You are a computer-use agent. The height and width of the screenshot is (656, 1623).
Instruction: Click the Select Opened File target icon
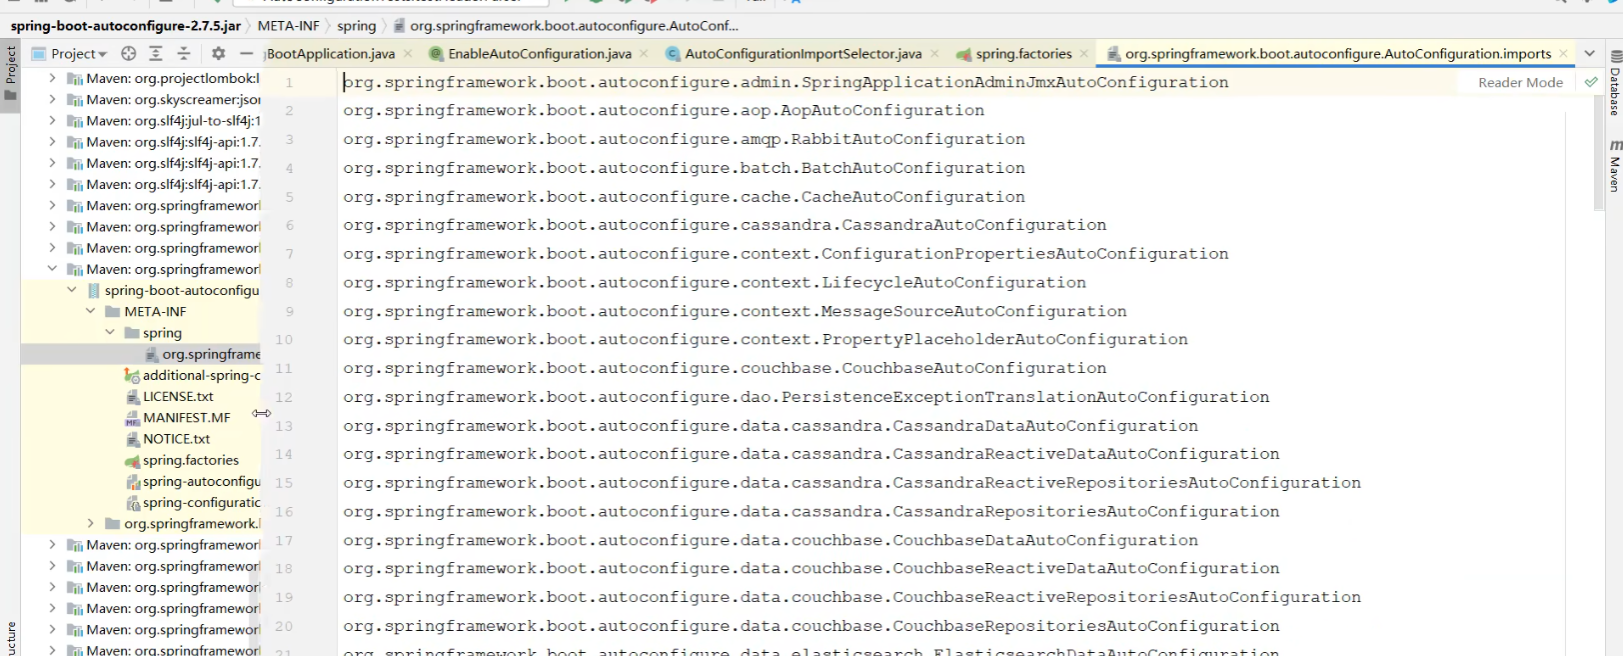pyautogui.click(x=128, y=54)
